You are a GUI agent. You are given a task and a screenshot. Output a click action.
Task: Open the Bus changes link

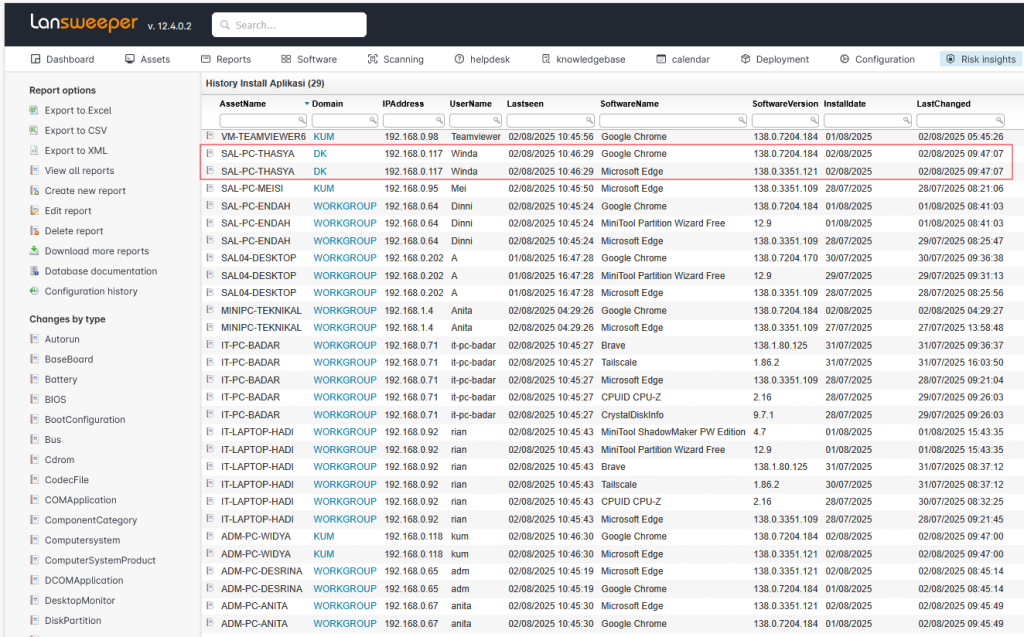tap(53, 440)
